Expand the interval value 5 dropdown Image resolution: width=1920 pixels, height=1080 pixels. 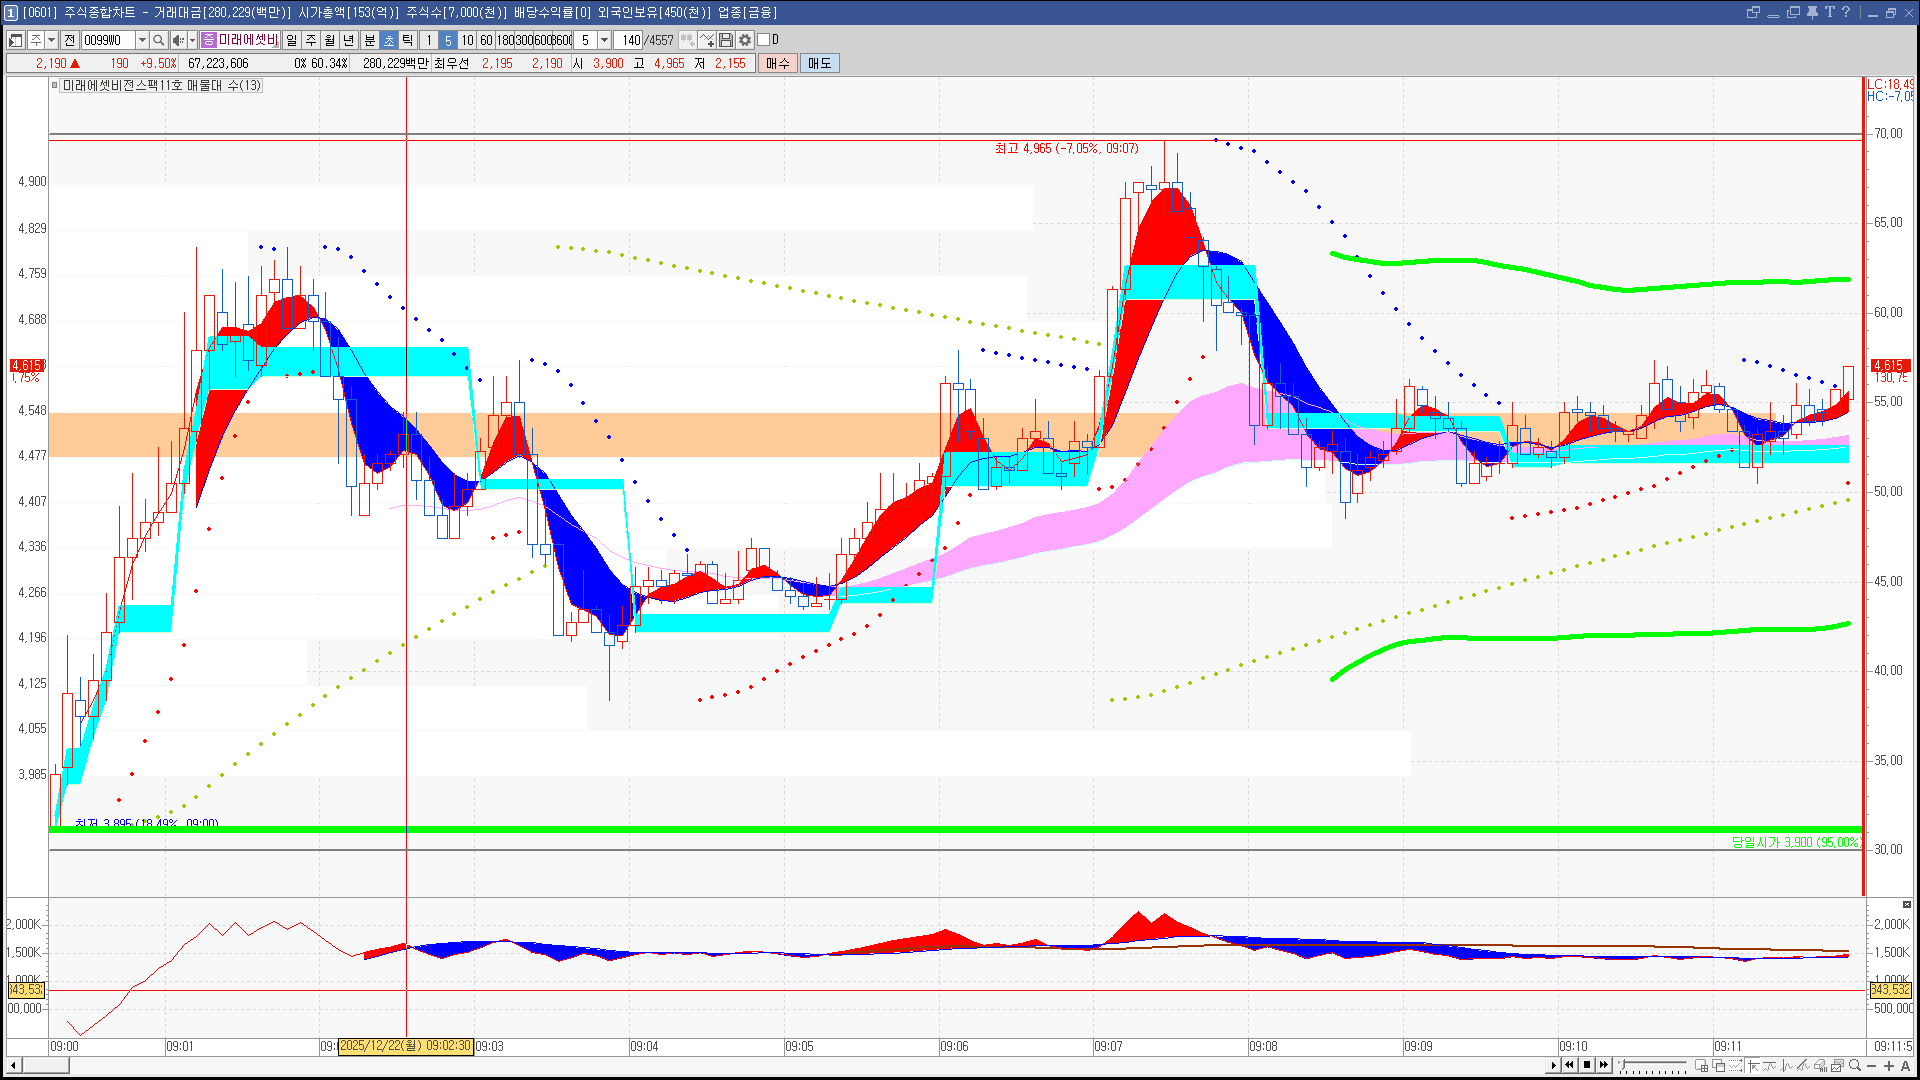(x=604, y=40)
